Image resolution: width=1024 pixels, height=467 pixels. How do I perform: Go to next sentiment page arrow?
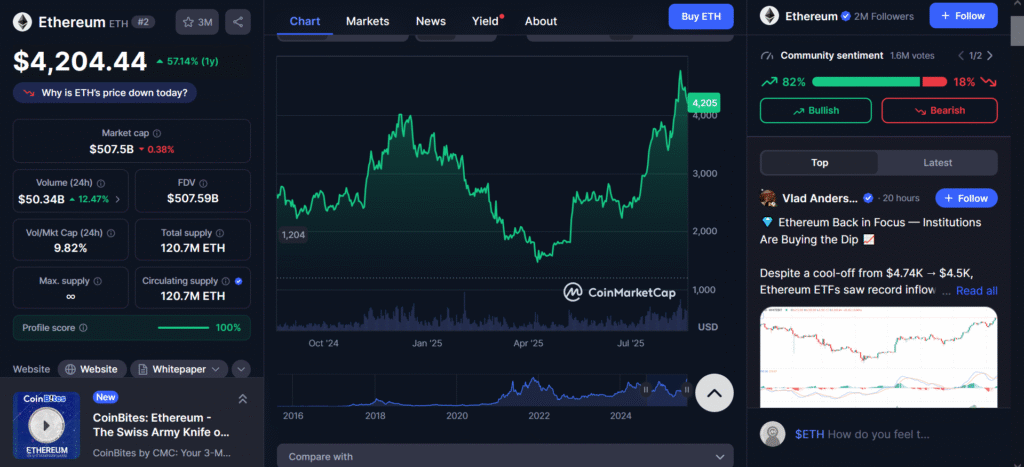(990, 56)
